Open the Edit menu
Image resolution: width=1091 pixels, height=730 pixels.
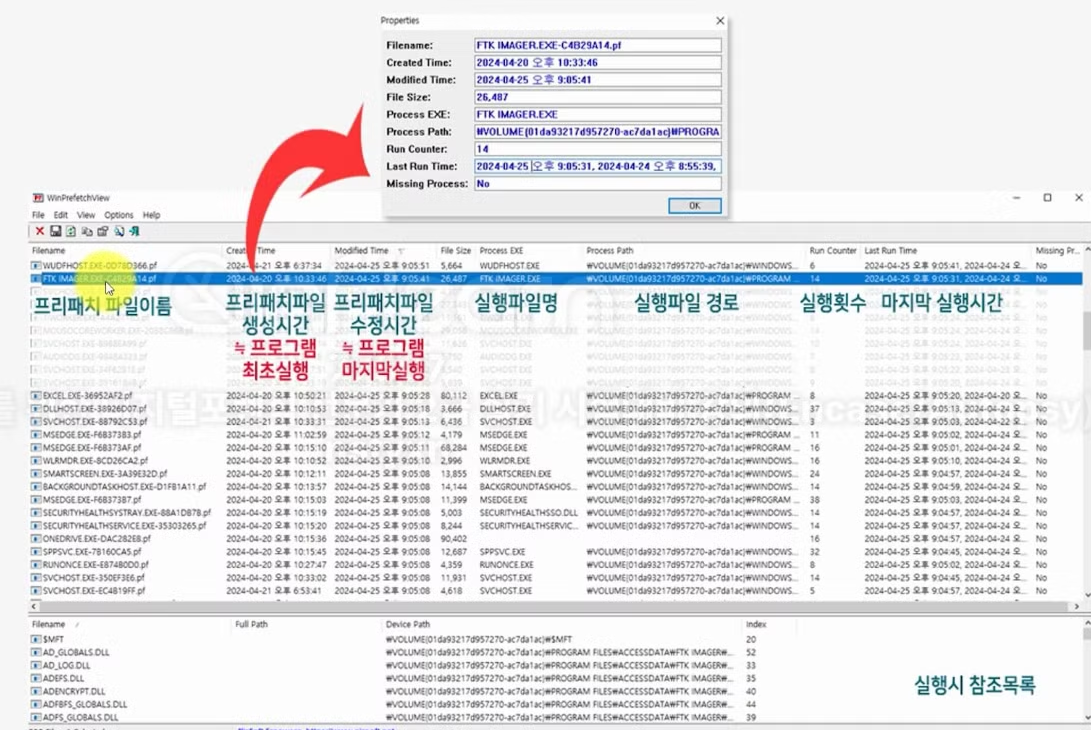[x=61, y=216]
